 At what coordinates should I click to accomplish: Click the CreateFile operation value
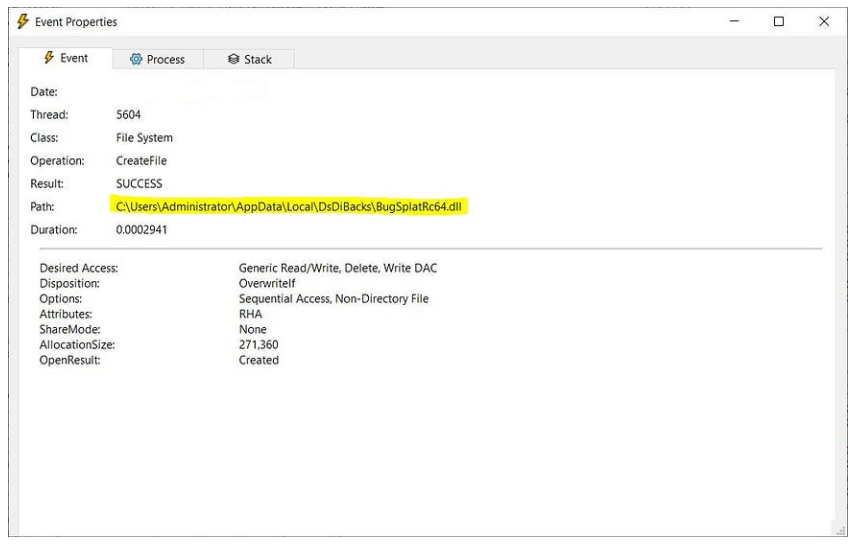click(x=141, y=161)
